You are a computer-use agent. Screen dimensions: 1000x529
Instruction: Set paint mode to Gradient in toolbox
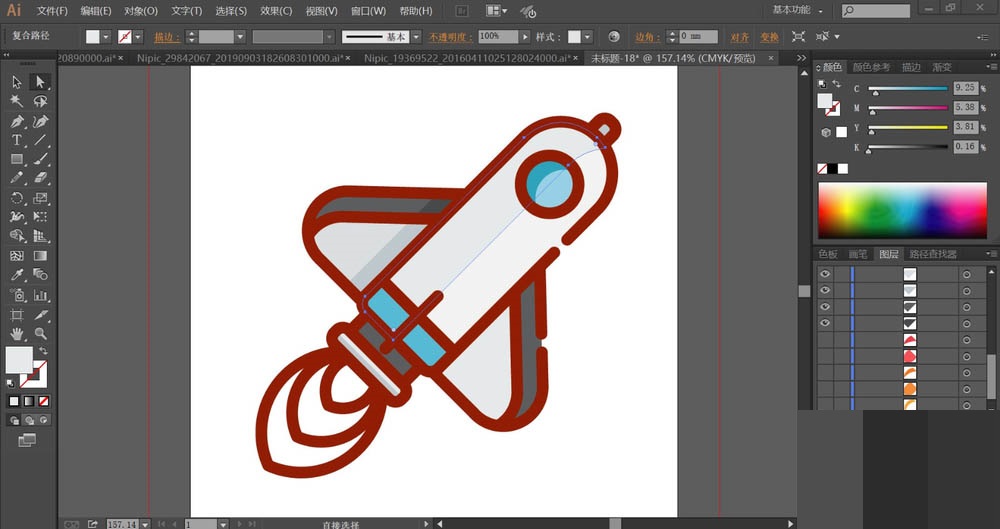[x=29, y=401]
